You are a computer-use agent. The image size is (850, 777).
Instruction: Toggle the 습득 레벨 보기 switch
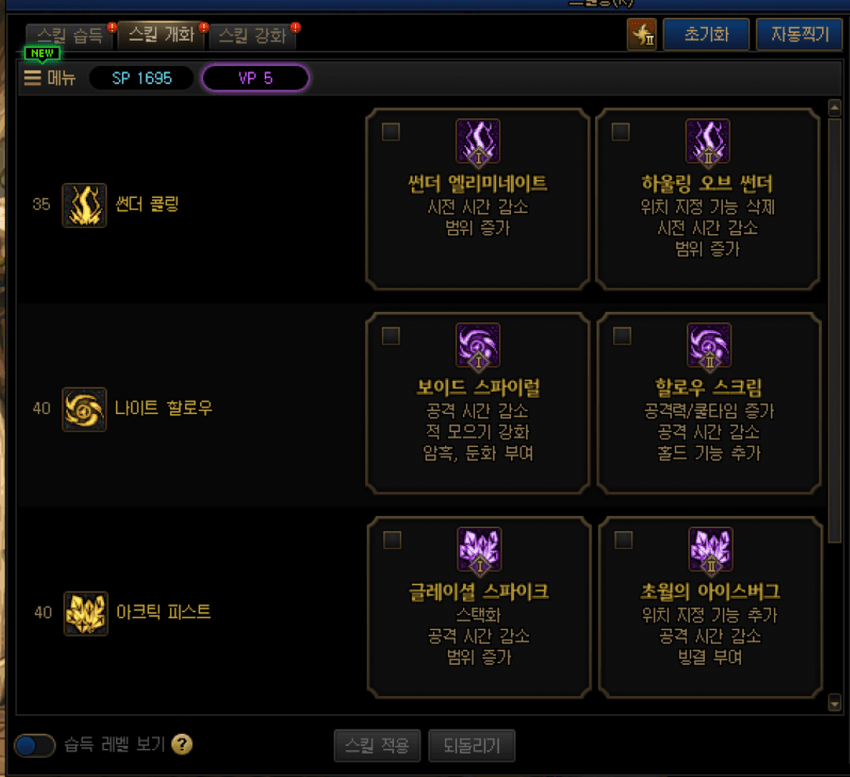coord(35,745)
